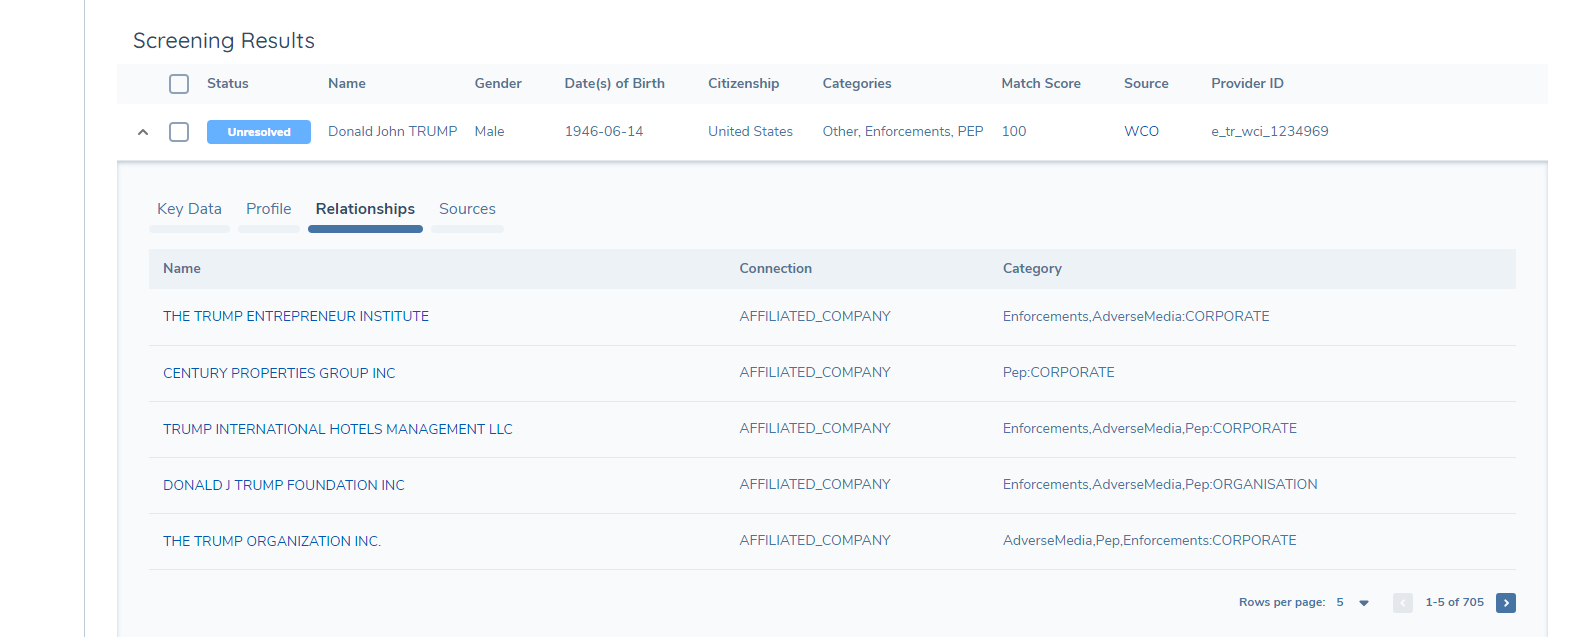Click the Status column header
The height and width of the screenshot is (637, 1570).
[227, 84]
